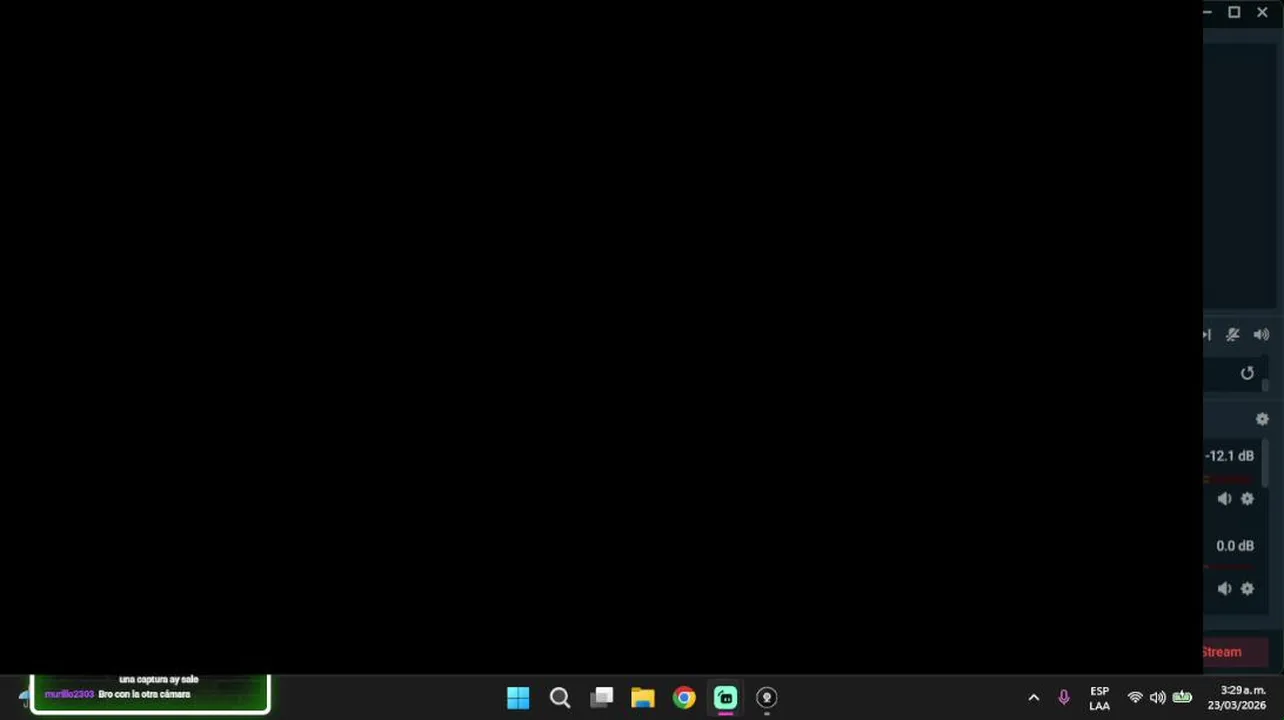Screen dimensions: 1284x720
Task: Open settings gear for 0.0 dB source
Action: (x=1247, y=589)
